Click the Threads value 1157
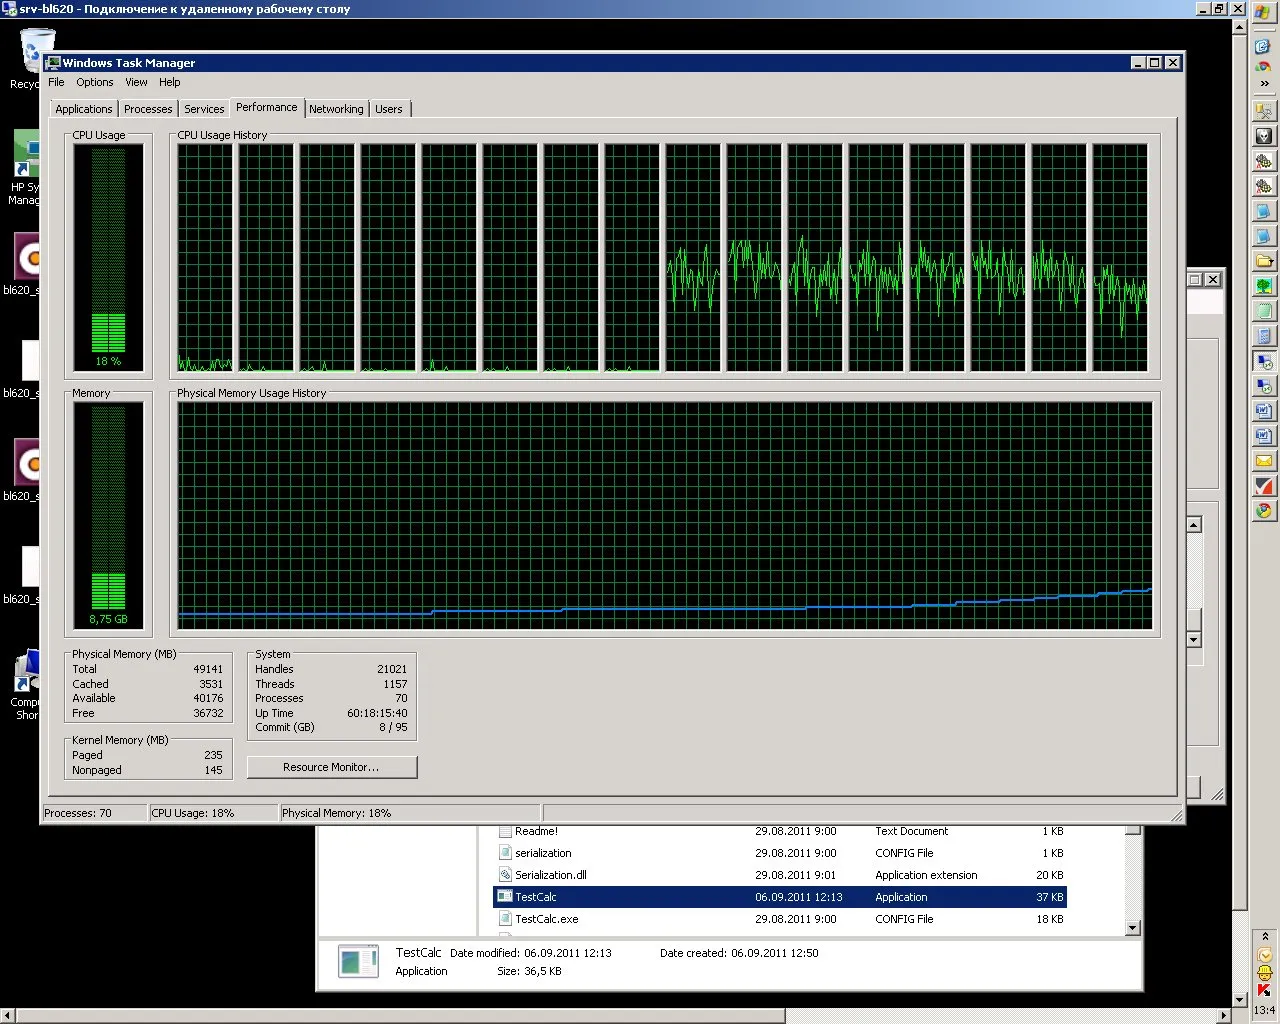1280x1024 pixels. click(395, 684)
